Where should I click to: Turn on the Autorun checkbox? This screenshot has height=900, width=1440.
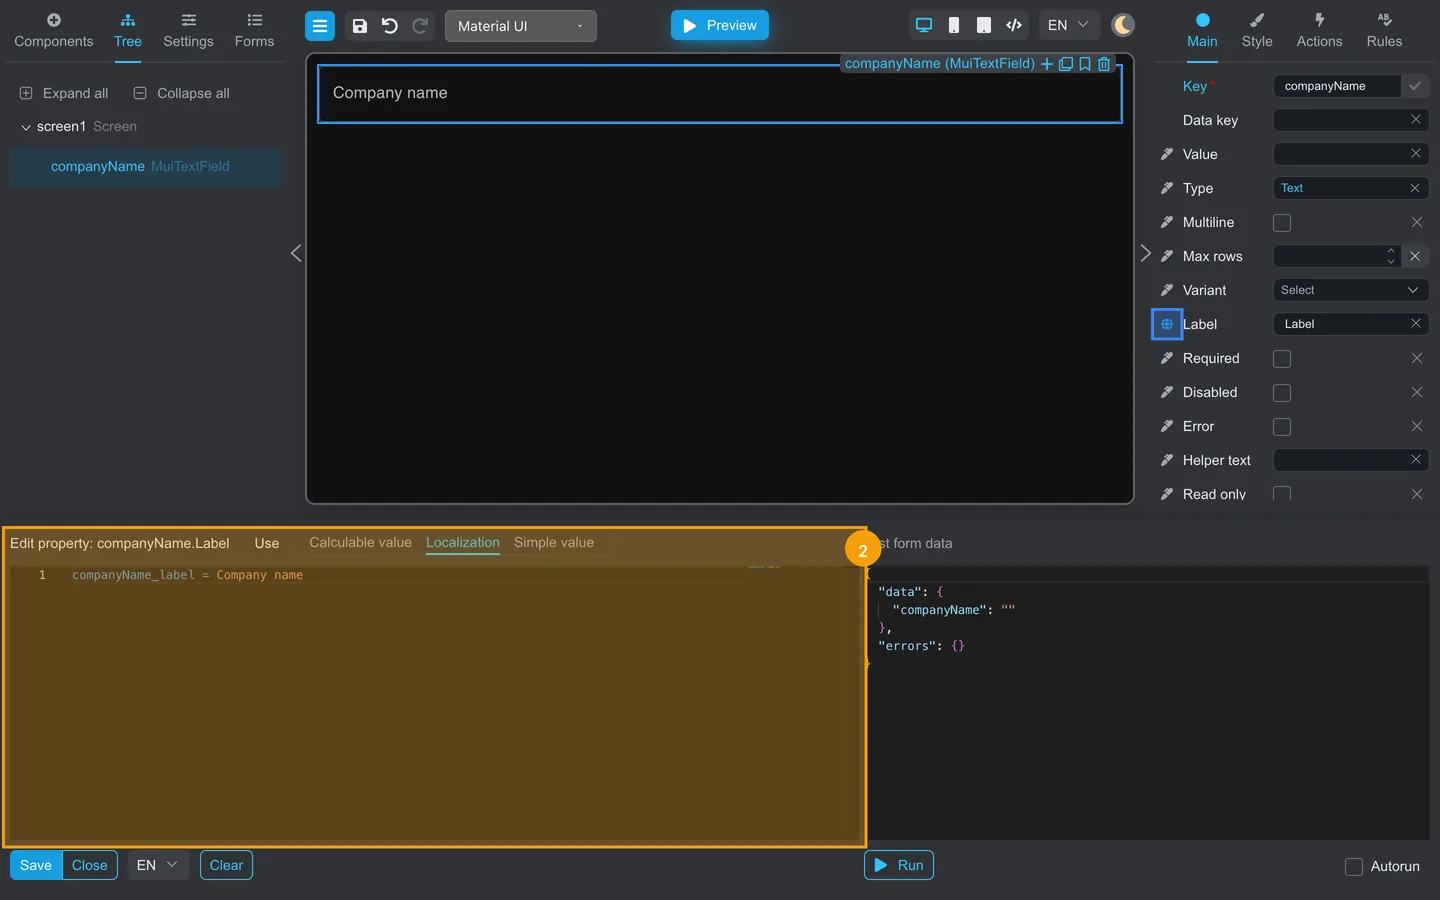point(1354,867)
